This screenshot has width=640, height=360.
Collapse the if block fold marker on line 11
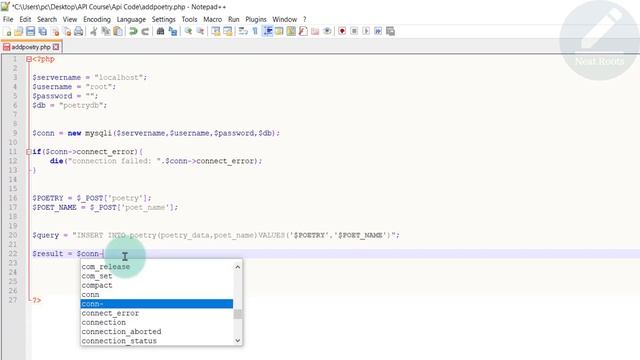click(29, 152)
